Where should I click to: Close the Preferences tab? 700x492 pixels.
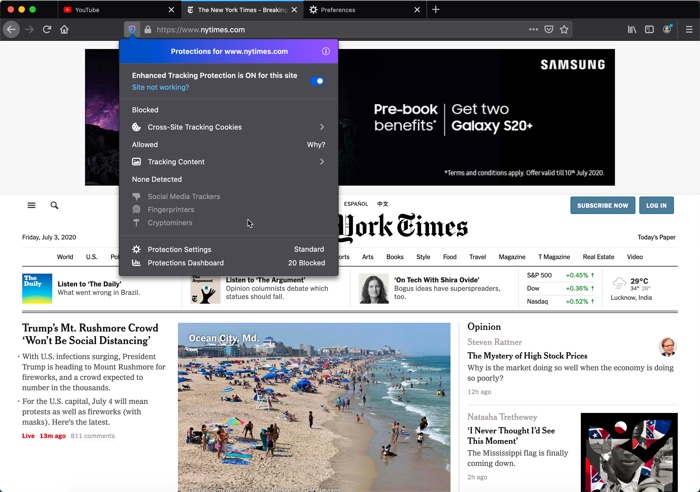(417, 9)
